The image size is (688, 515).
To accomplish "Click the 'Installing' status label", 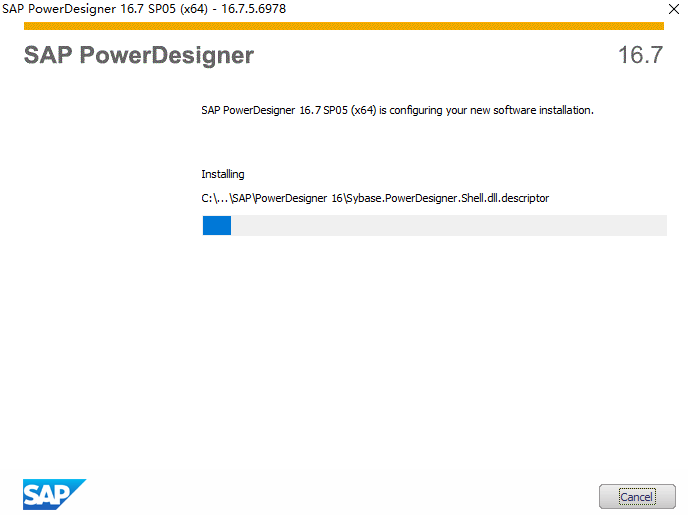I will (x=222, y=174).
